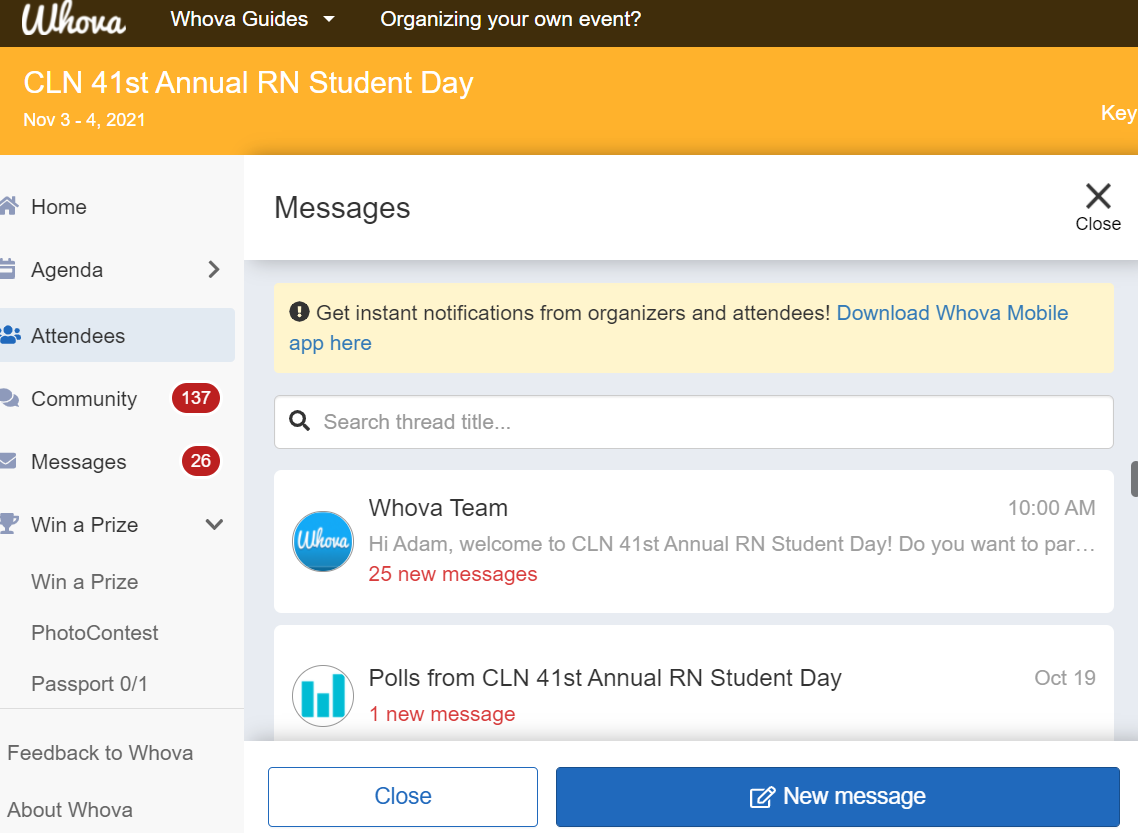Open the Whova Guides dropdown
This screenshot has width=1138, height=833.
point(253,19)
